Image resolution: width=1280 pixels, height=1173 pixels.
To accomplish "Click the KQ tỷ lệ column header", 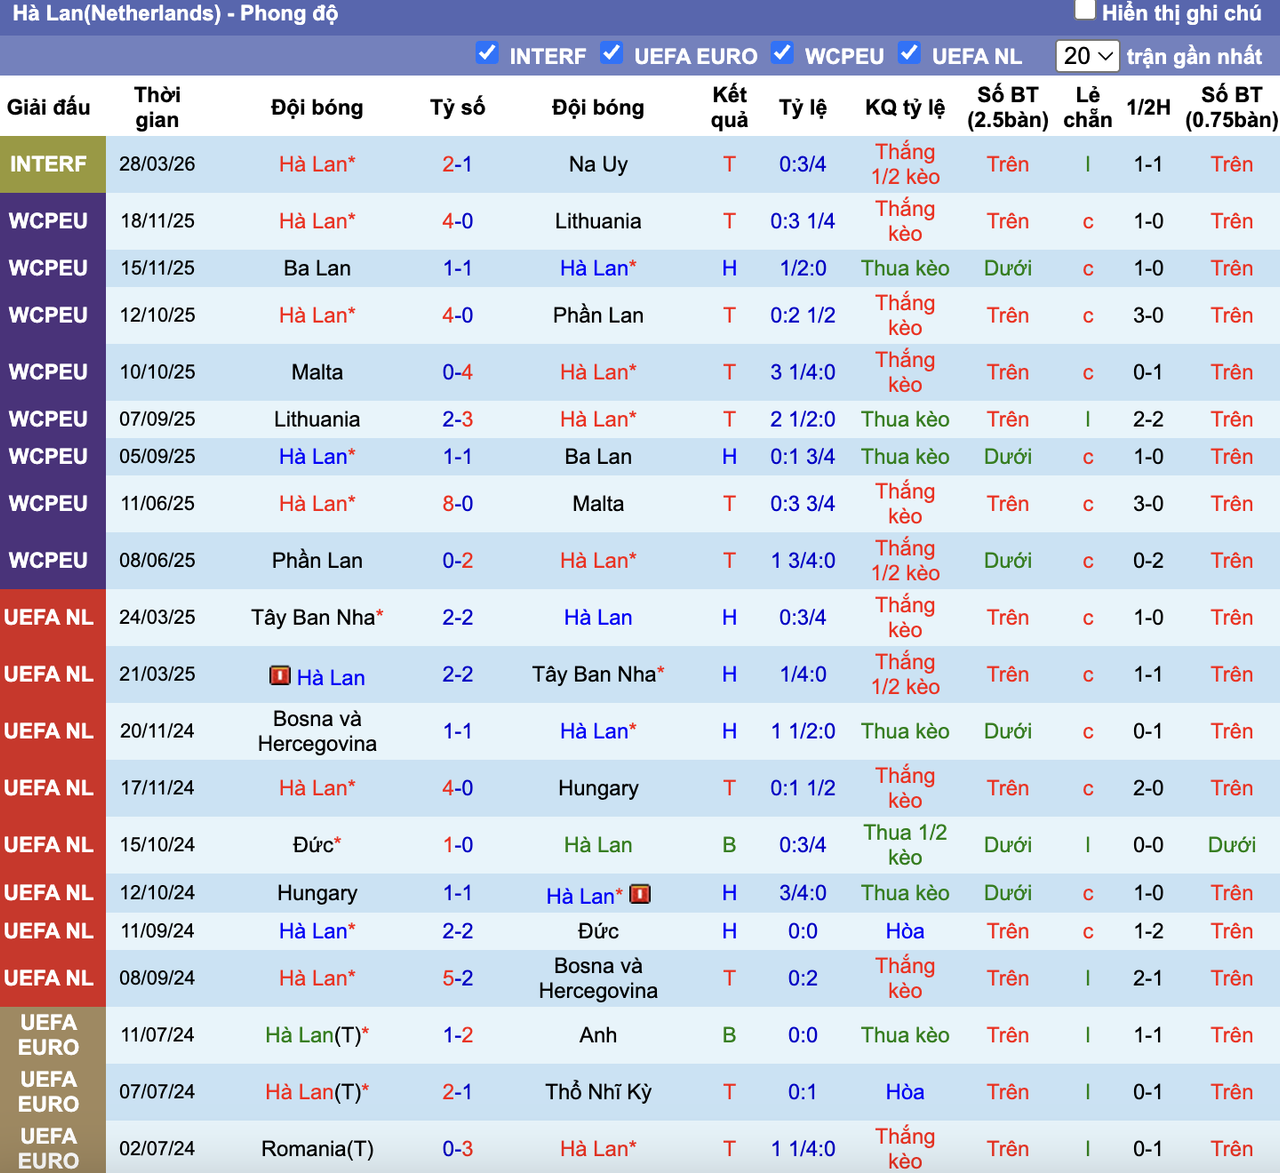I will [x=905, y=107].
